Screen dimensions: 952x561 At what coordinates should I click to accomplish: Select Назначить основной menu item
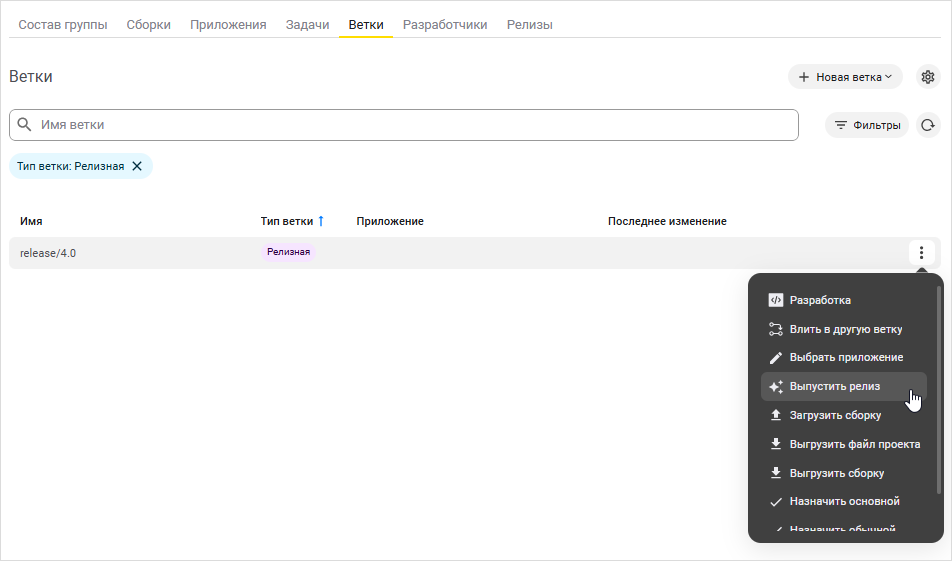(844, 502)
